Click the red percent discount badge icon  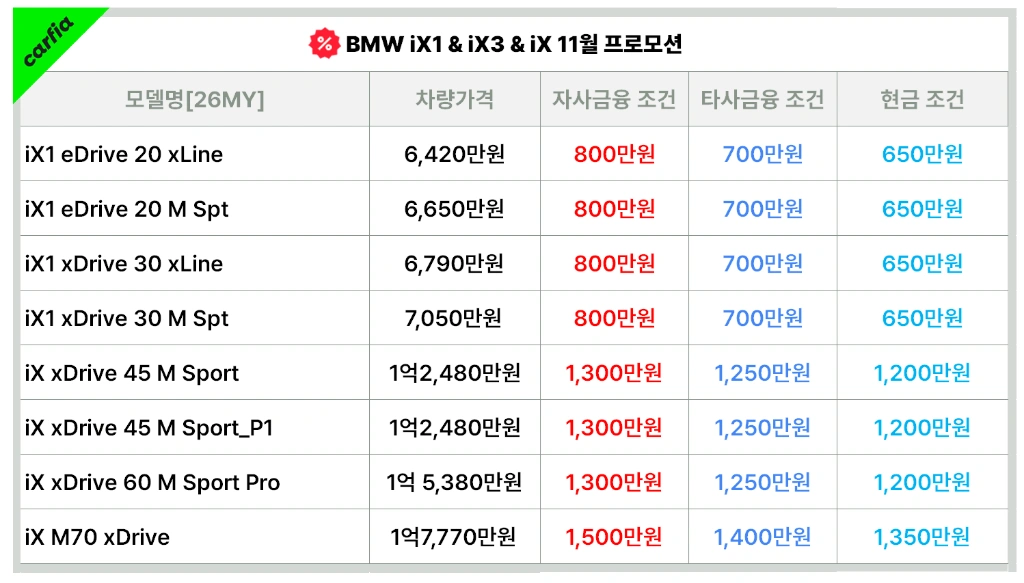(x=324, y=43)
